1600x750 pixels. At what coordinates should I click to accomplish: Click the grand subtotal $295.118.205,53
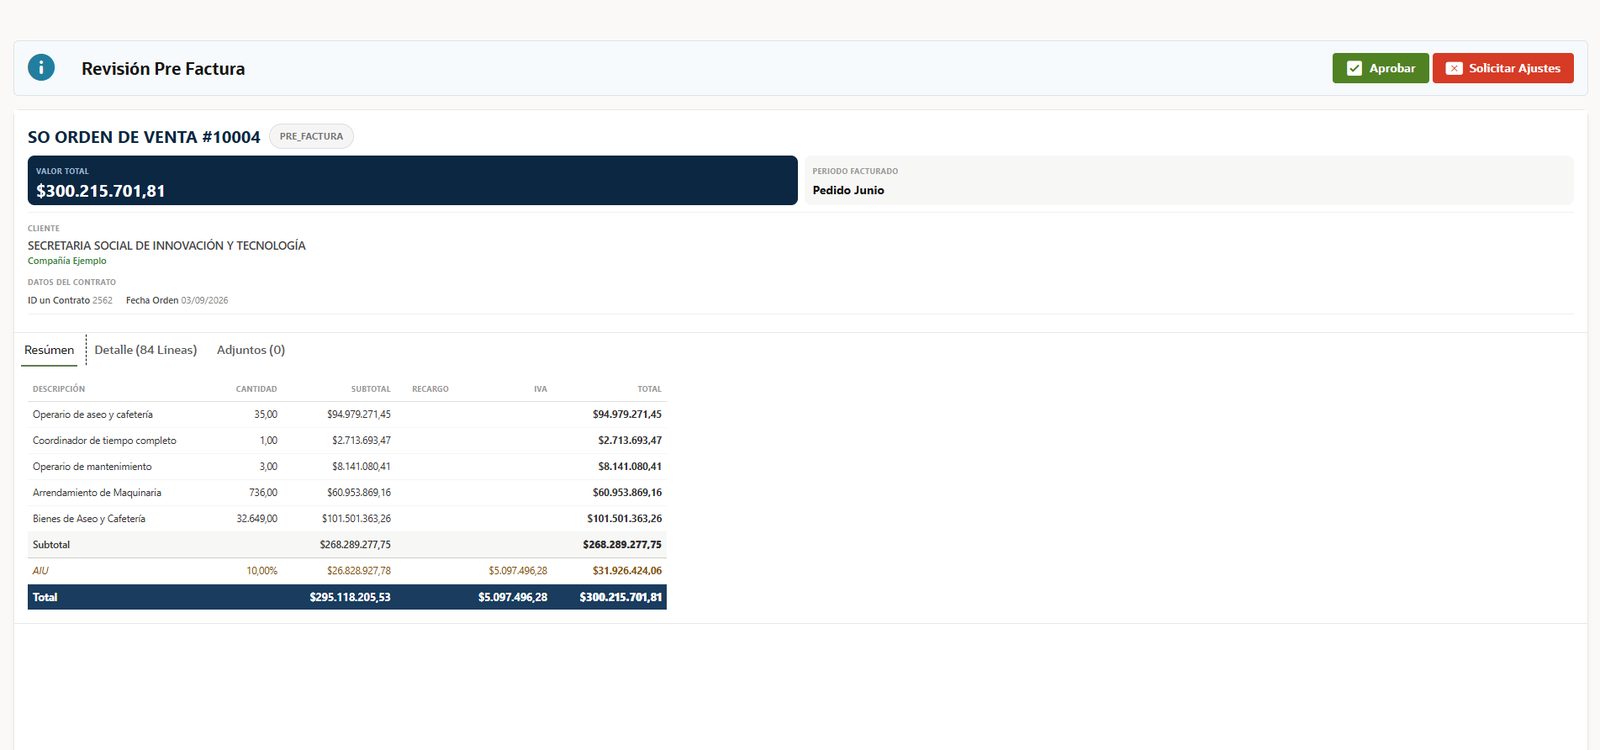[x=350, y=597]
